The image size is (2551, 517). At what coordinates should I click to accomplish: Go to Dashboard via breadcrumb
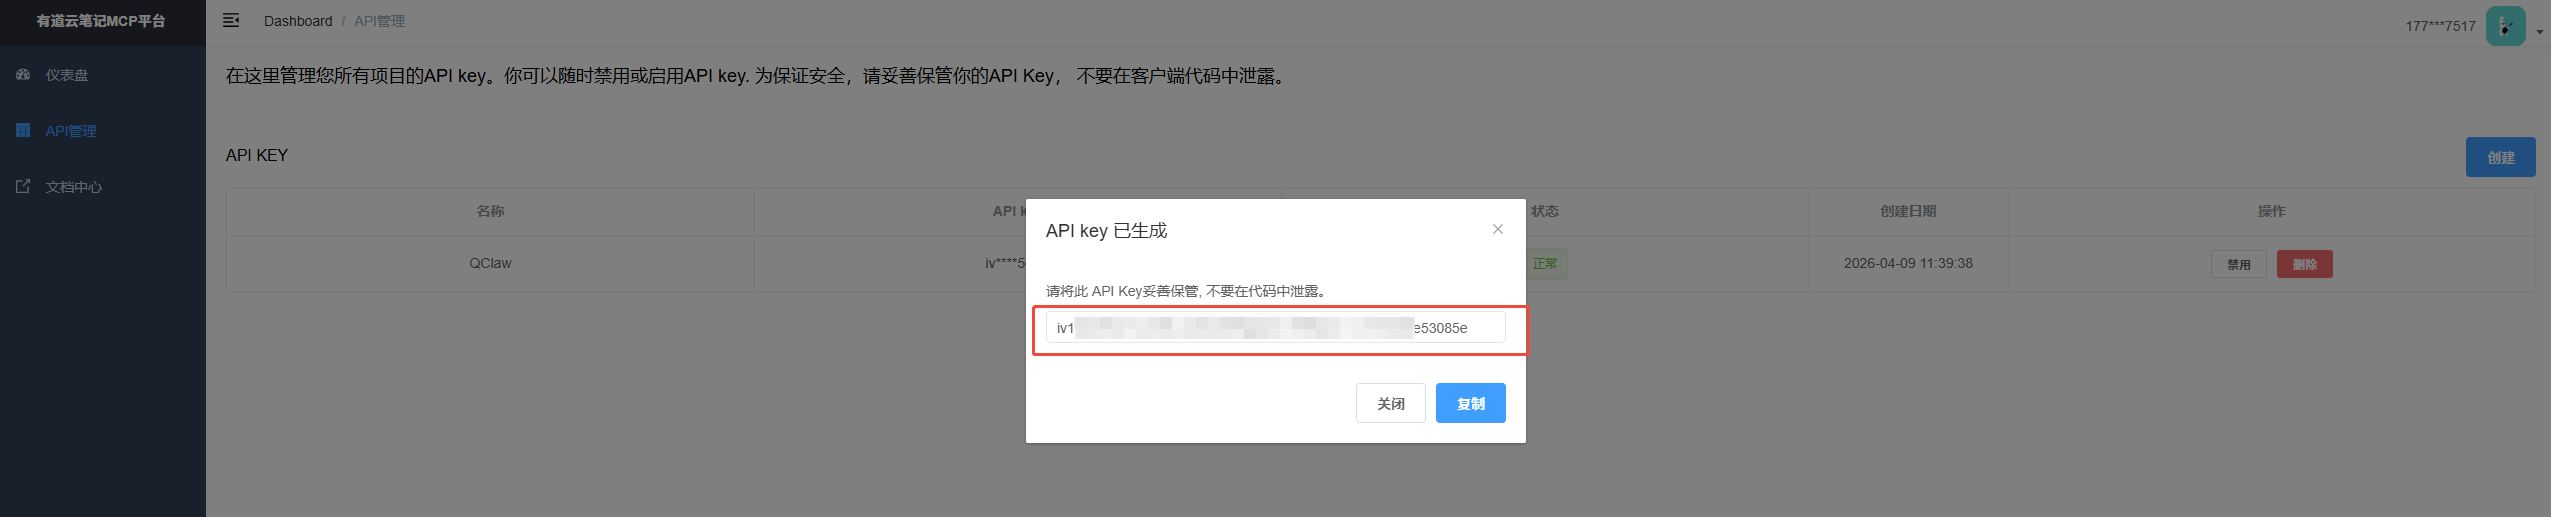298,21
